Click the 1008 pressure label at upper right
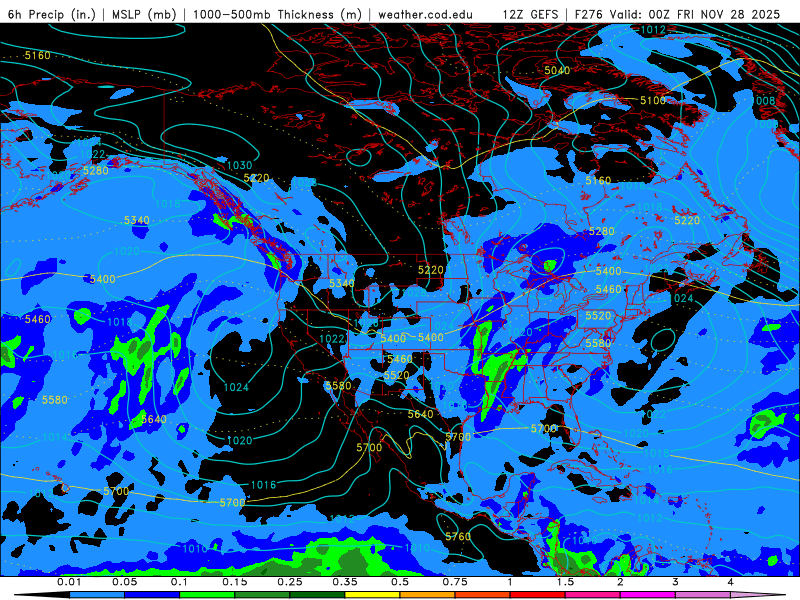The image size is (800, 600). pyautogui.click(x=764, y=101)
